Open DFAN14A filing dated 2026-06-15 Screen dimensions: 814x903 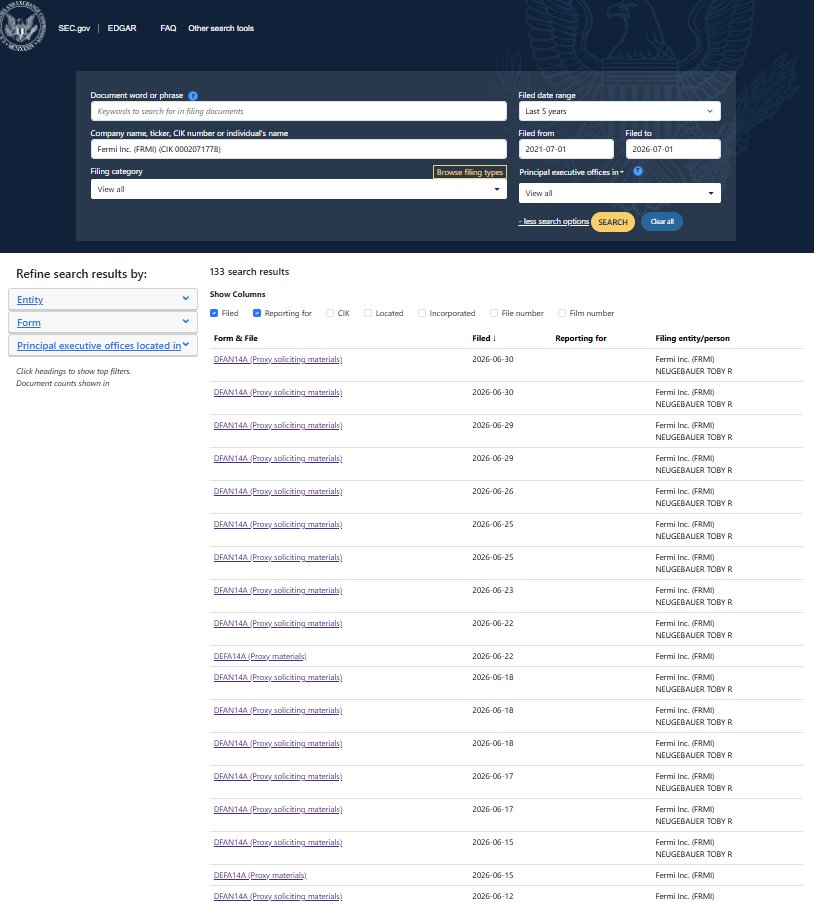[x=278, y=843]
